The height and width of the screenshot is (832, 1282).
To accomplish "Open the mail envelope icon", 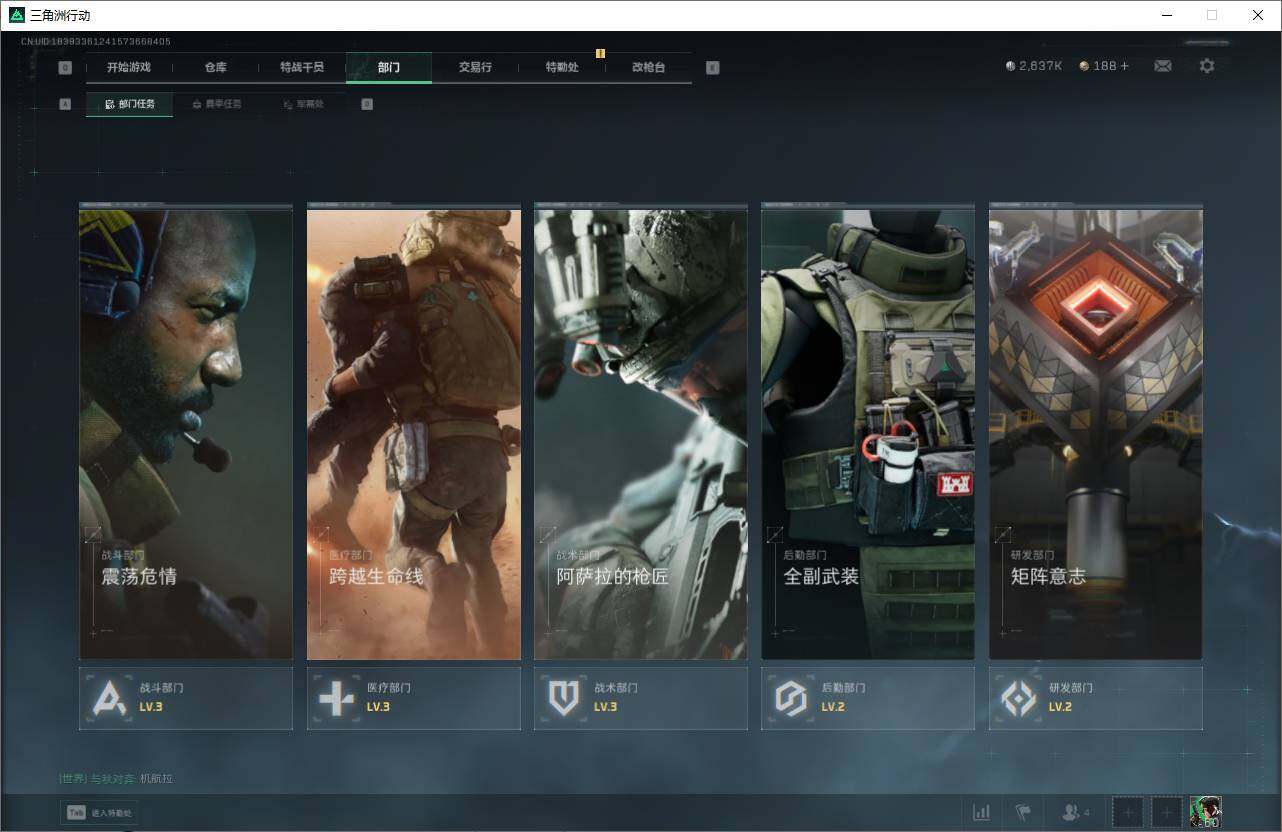I will point(1162,66).
